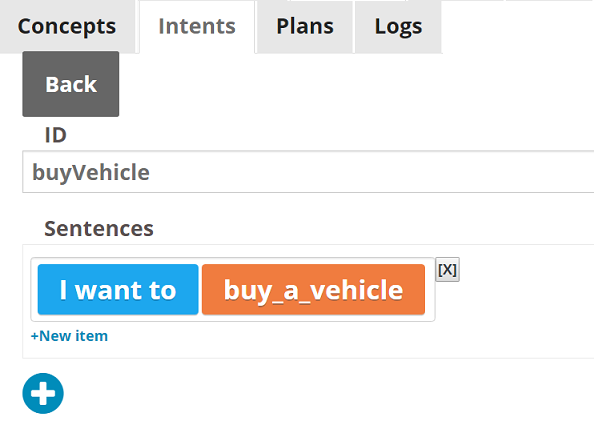
Task: Click the empty part of the ID input
Action: [x=371, y=172]
